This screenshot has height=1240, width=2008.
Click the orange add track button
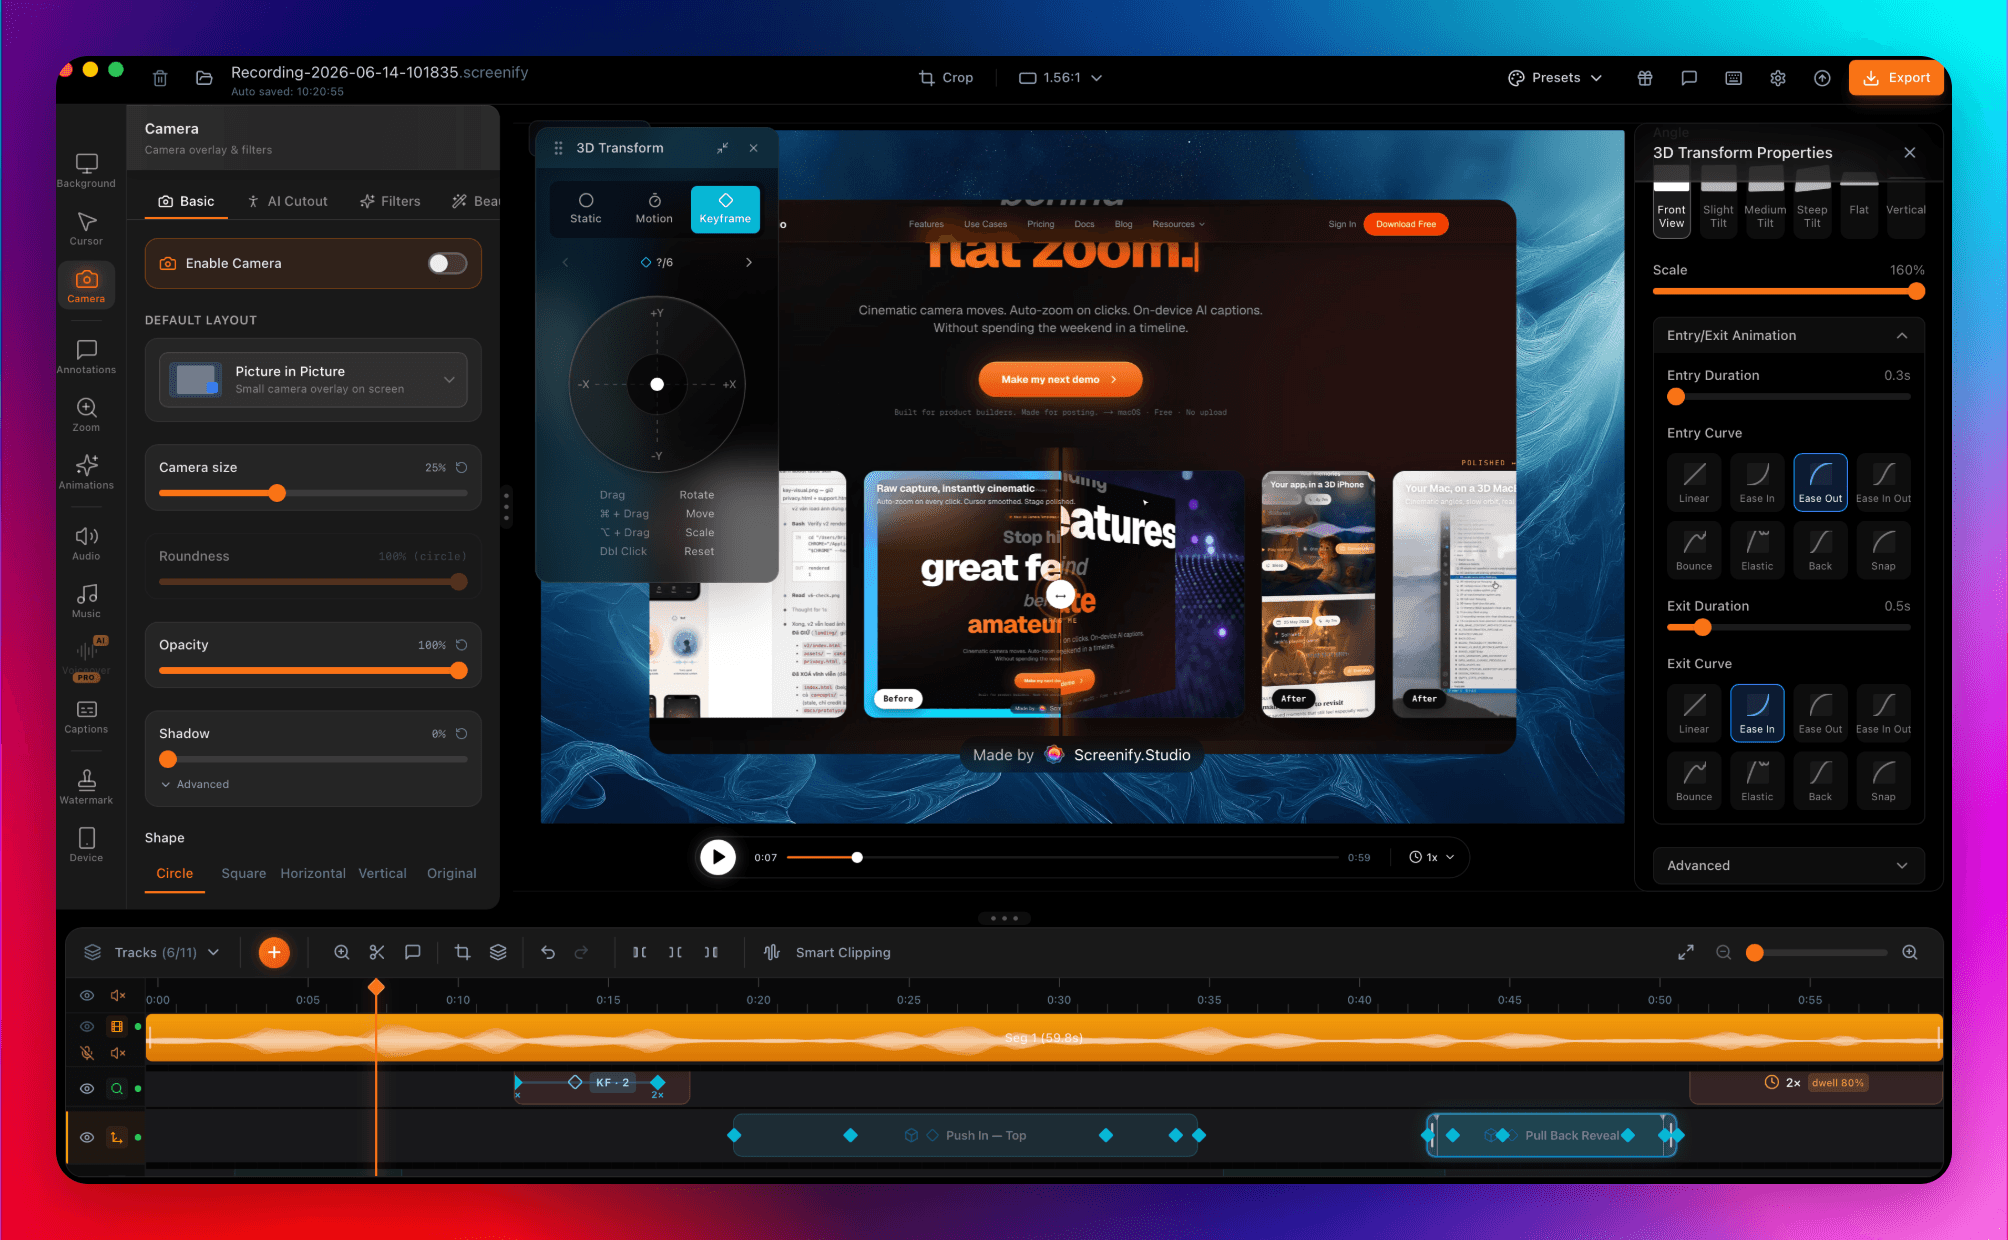coord(274,952)
